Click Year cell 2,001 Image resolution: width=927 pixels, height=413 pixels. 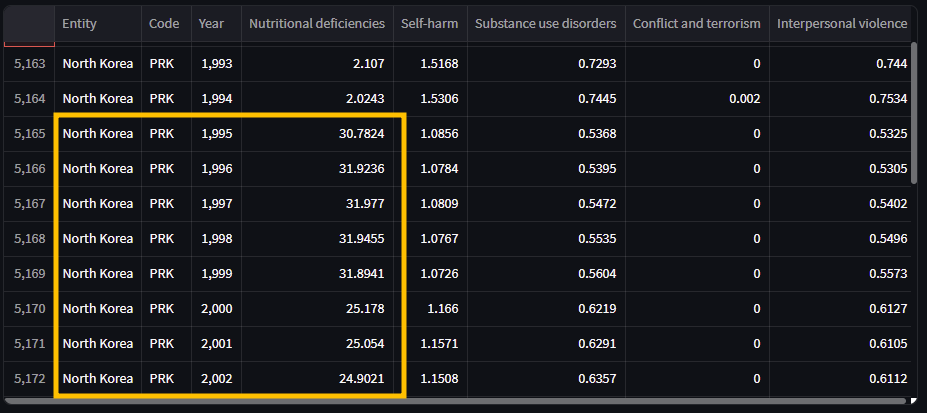click(216, 343)
